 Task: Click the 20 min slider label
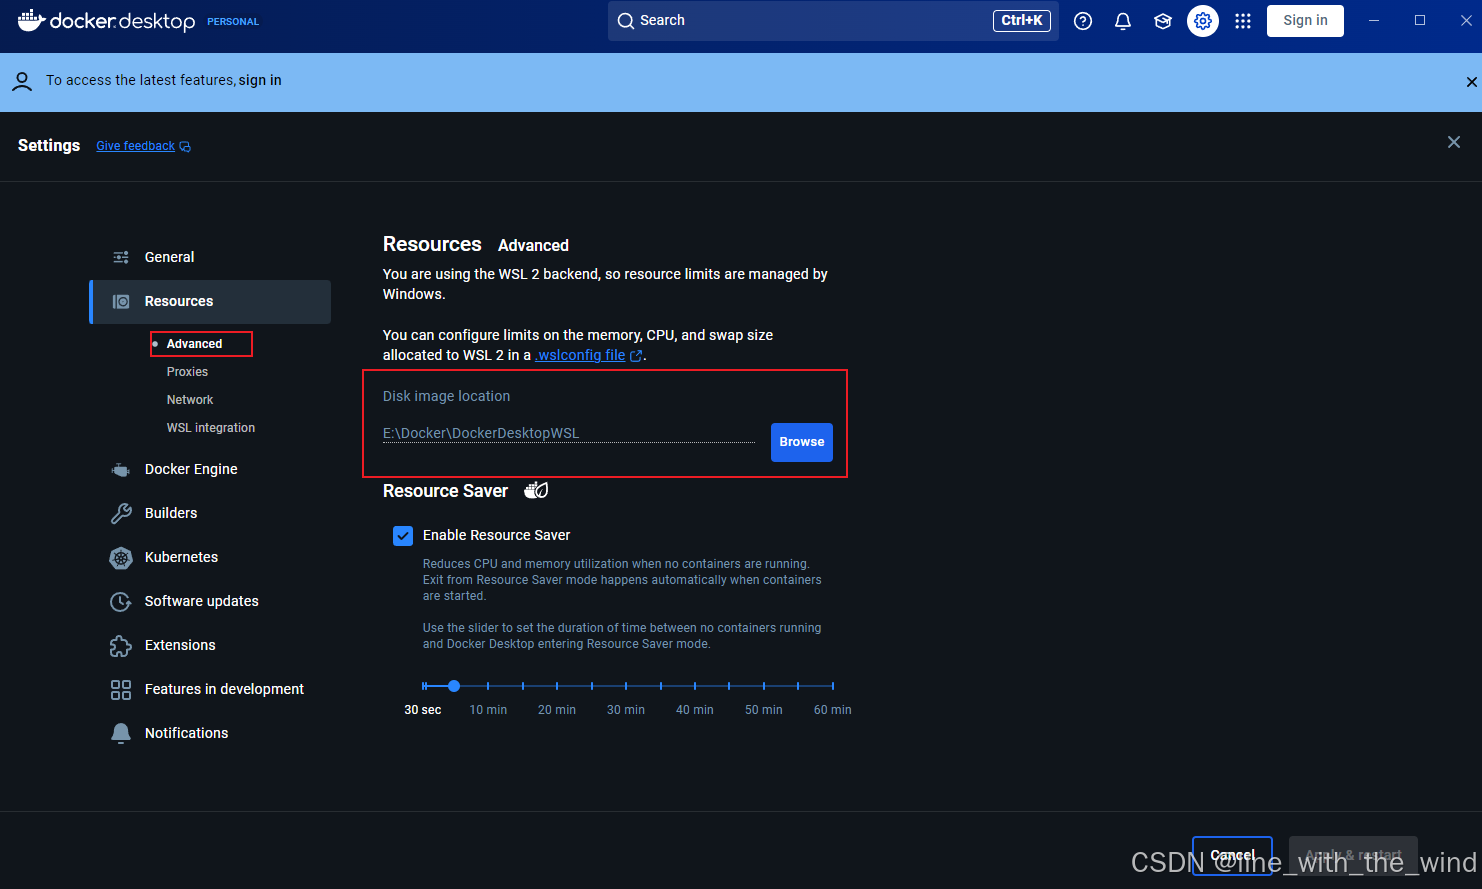coord(557,710)
